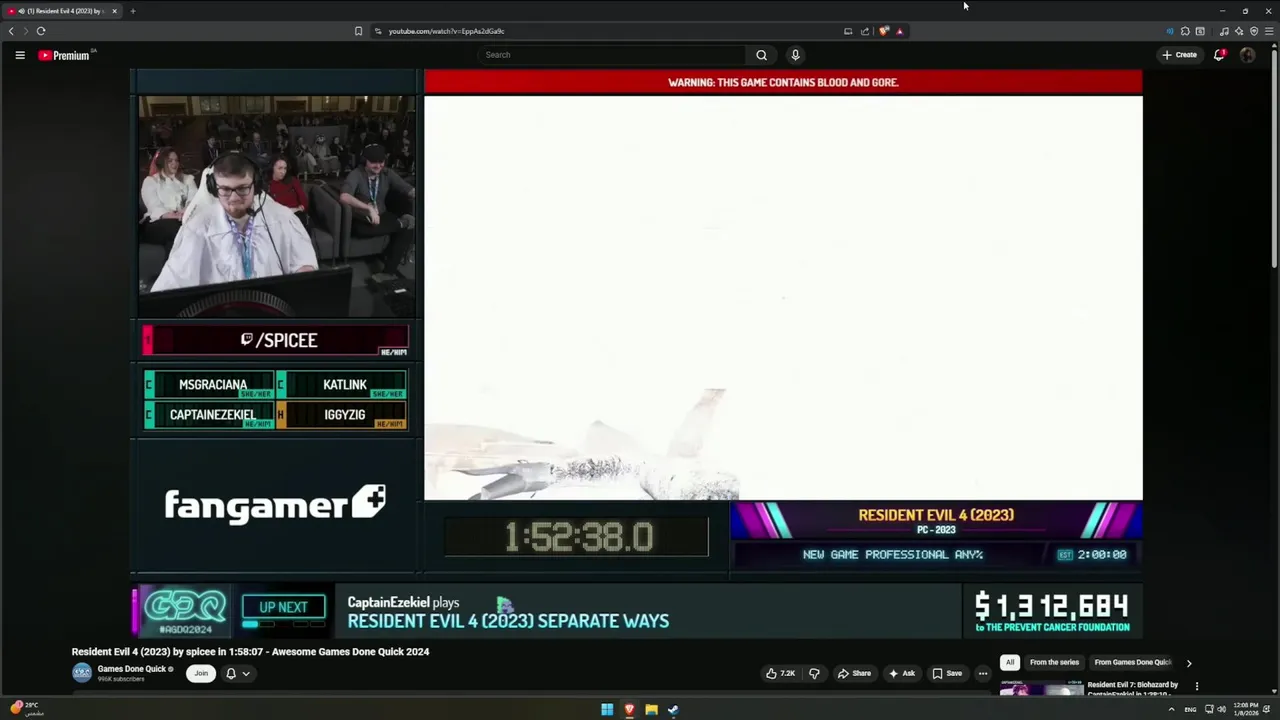Open Leo AI sparkle icon
The width and height of the screenshot is (1280, 720).
click(x=1239, y=31)
